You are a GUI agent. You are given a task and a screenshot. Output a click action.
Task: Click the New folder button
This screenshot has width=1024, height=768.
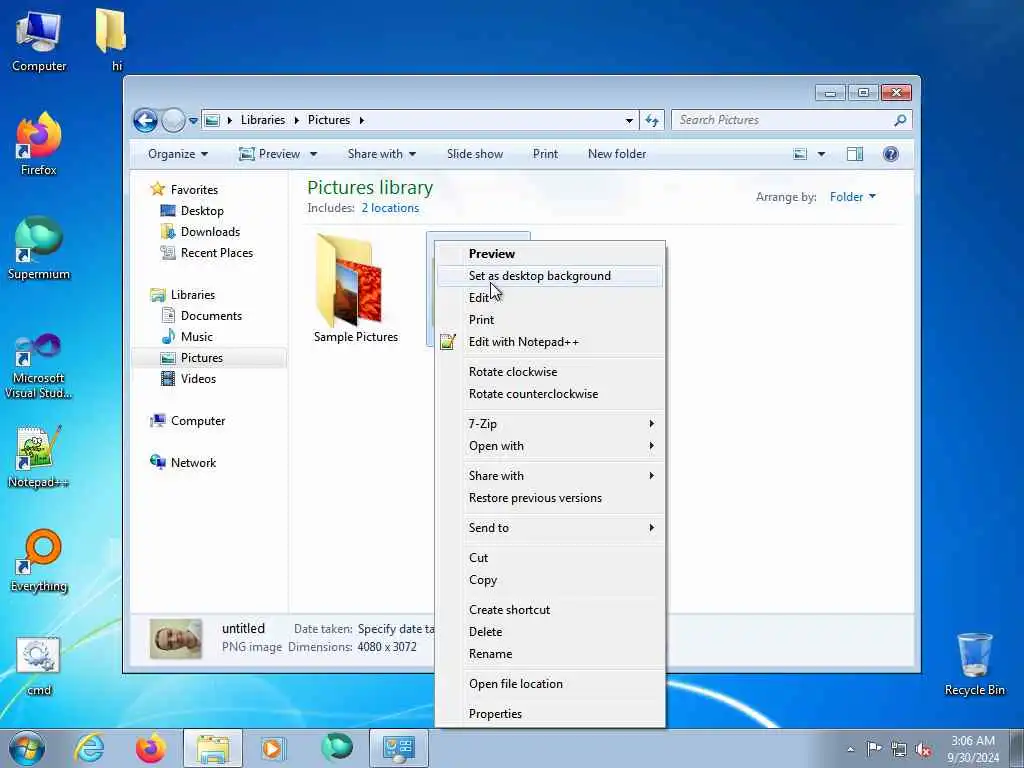(x=617, y=154)
